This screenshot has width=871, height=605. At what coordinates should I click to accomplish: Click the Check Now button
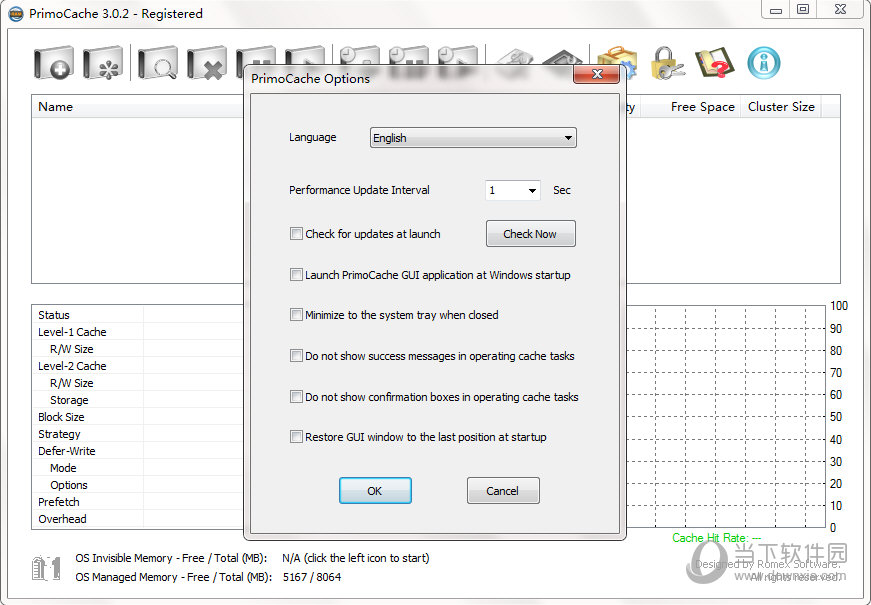pyautogui.click(x=530, y=234)
